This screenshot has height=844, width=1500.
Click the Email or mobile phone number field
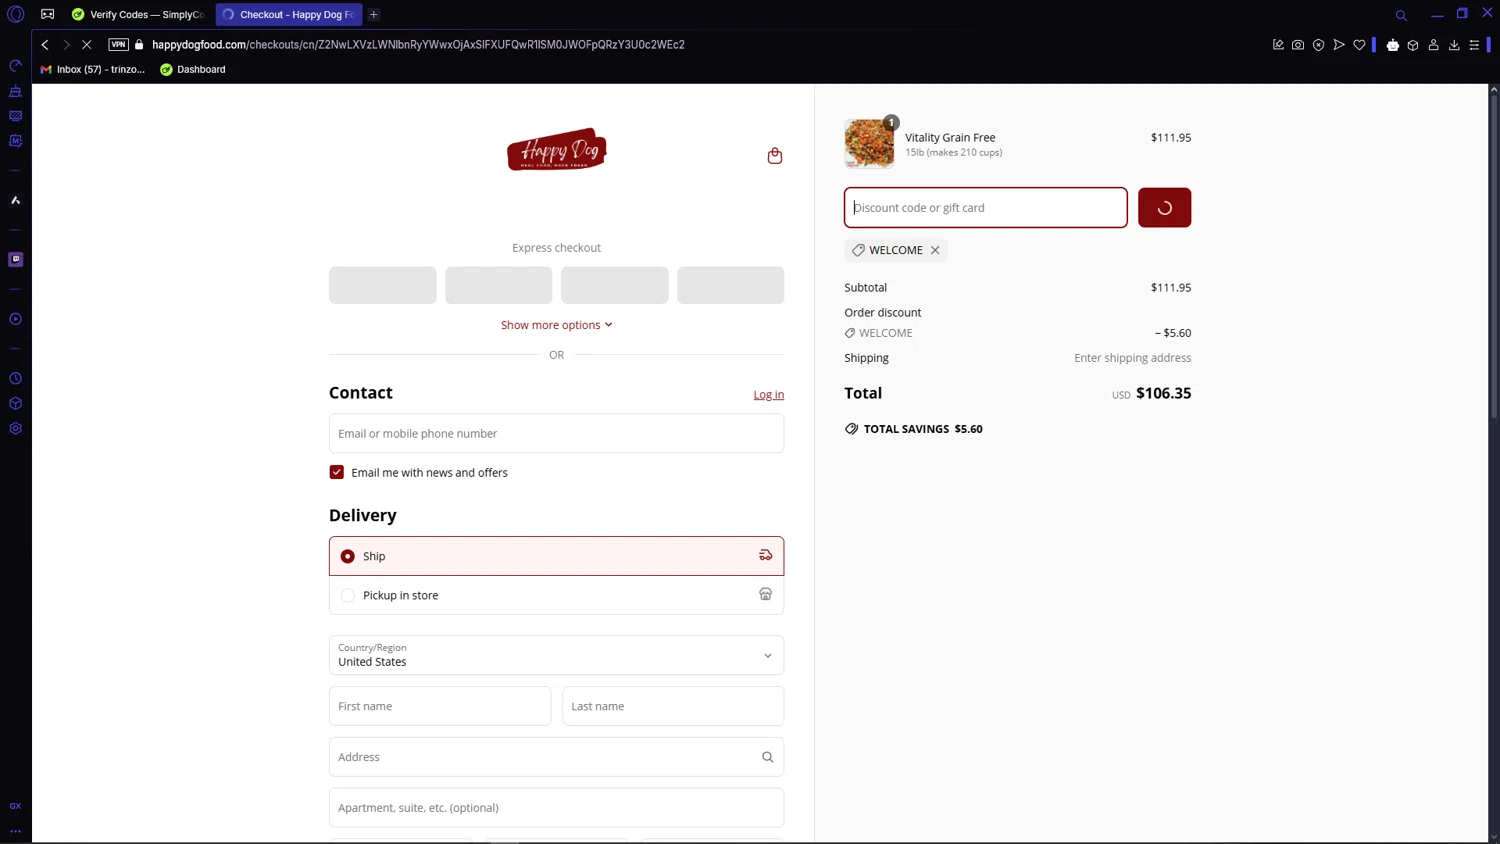tap(556, 433)
